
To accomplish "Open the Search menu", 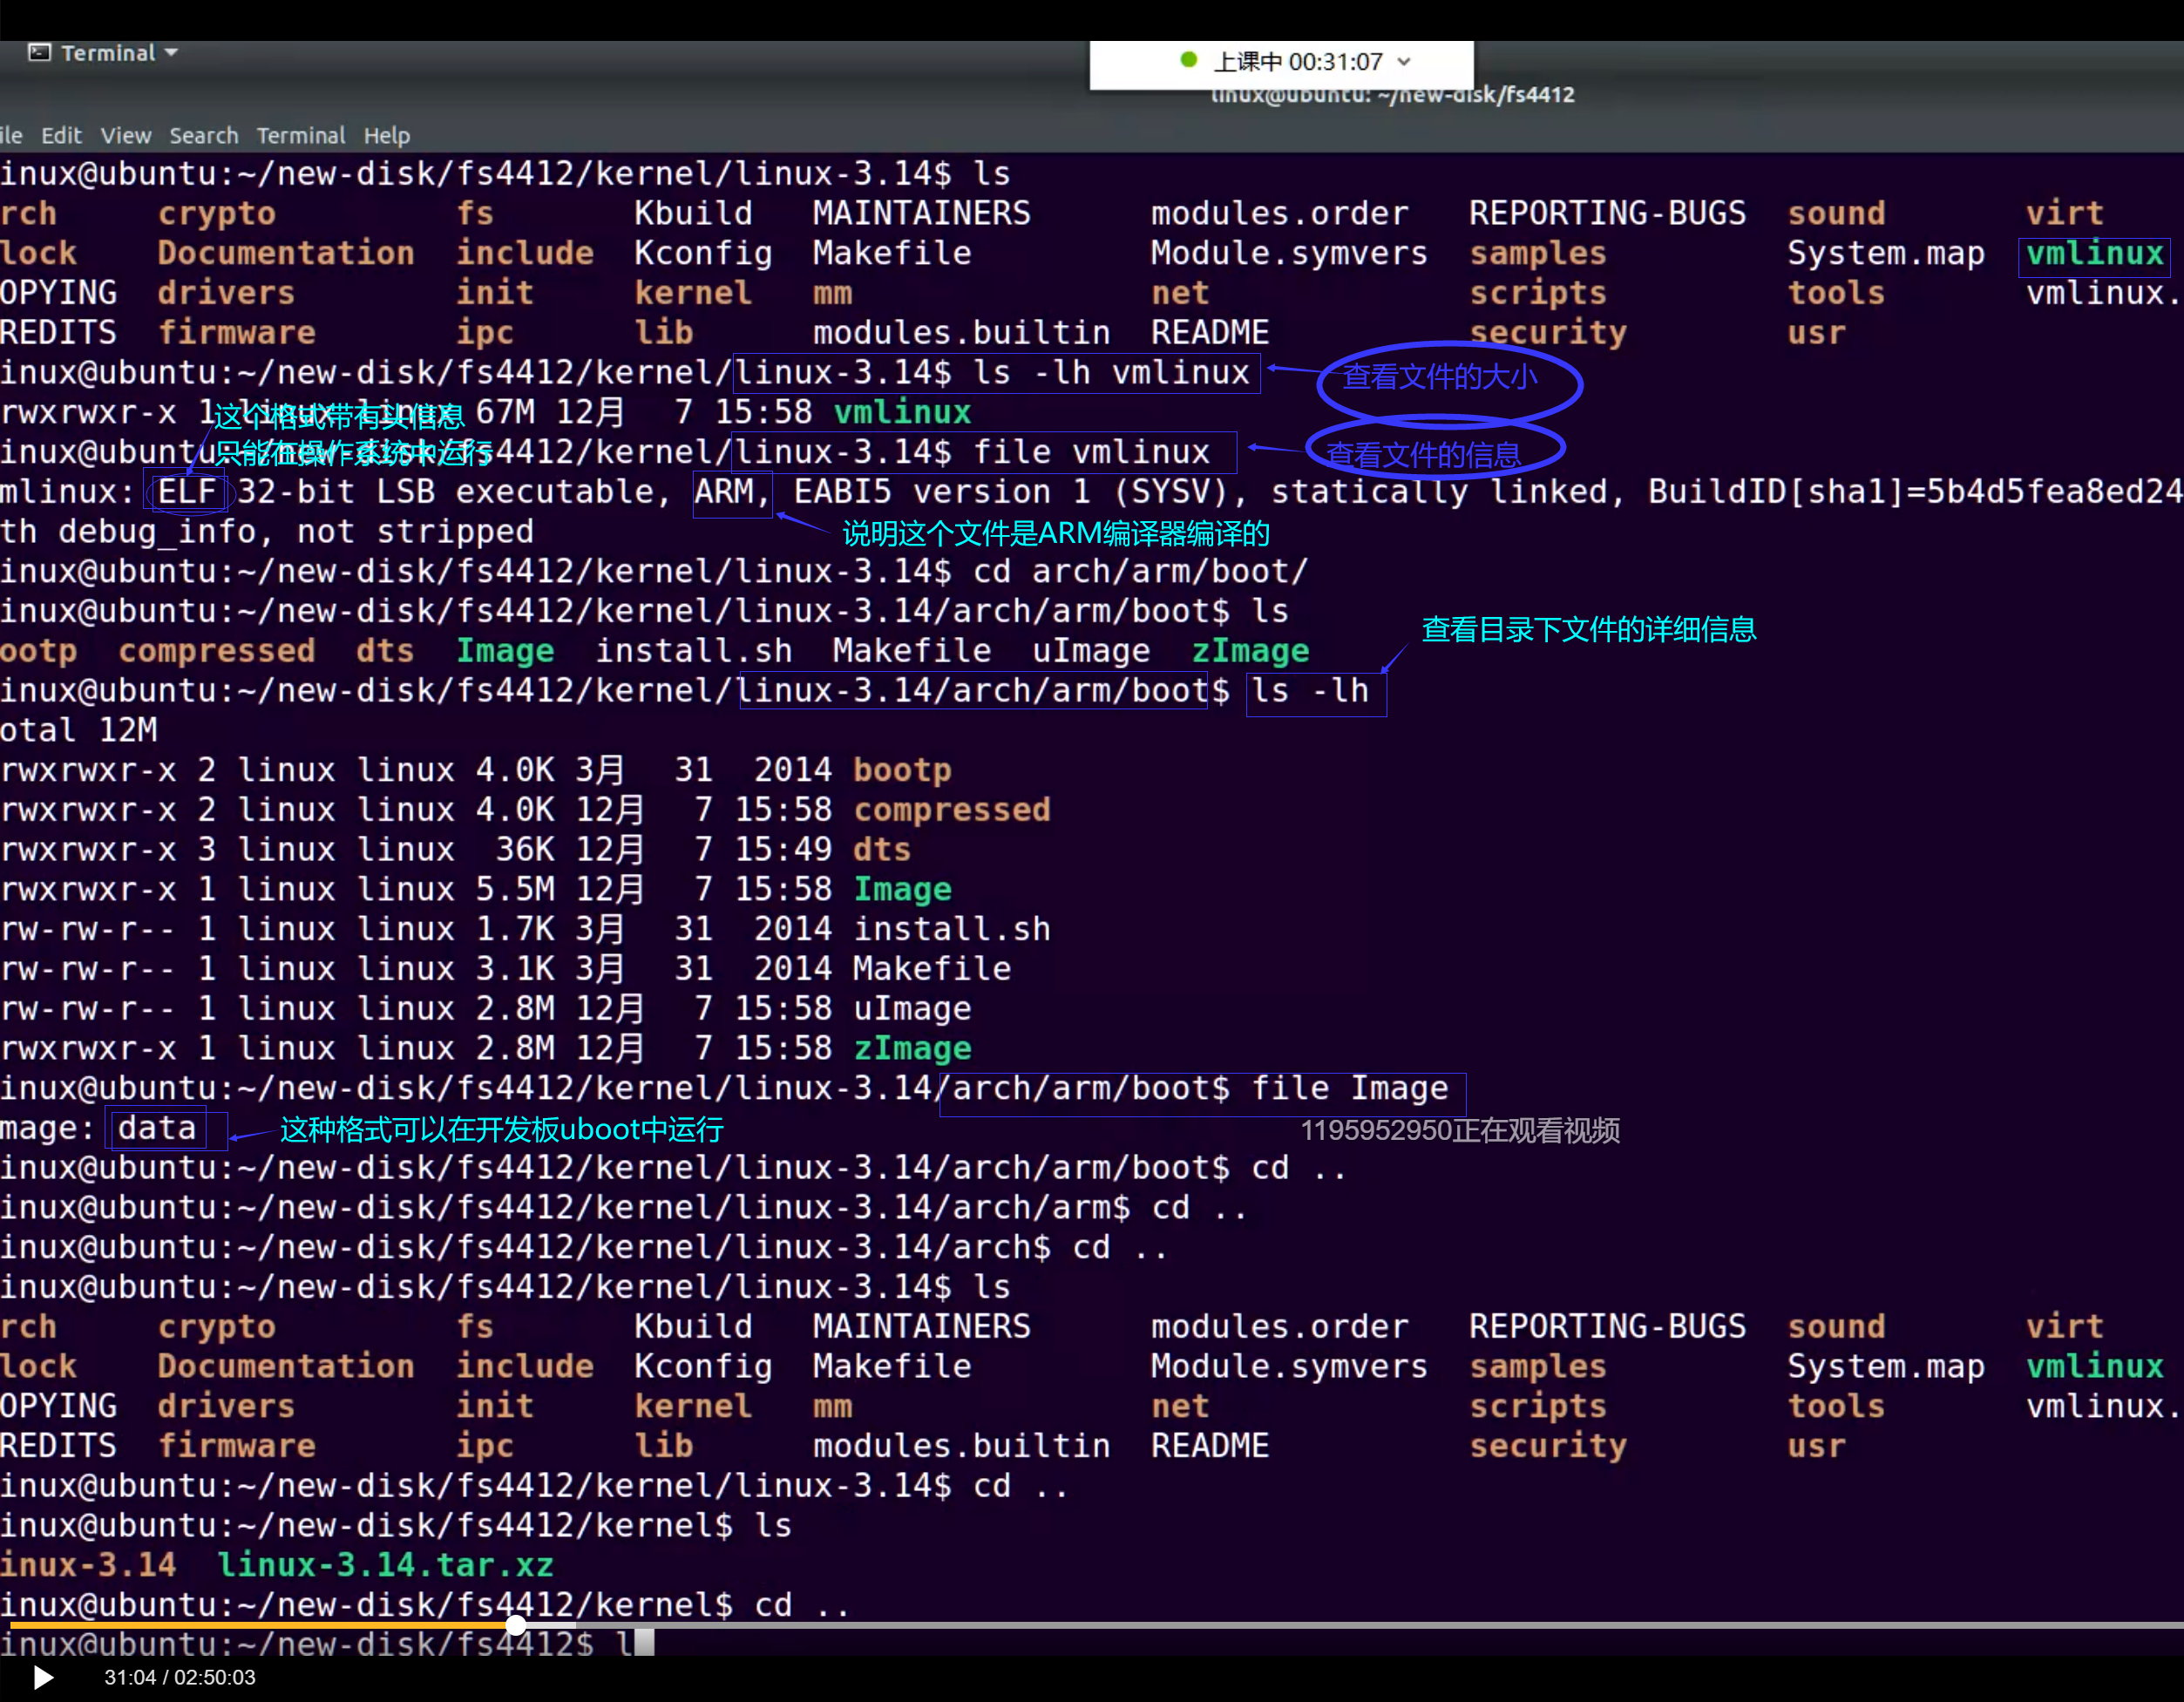I will tap(204, 136).
